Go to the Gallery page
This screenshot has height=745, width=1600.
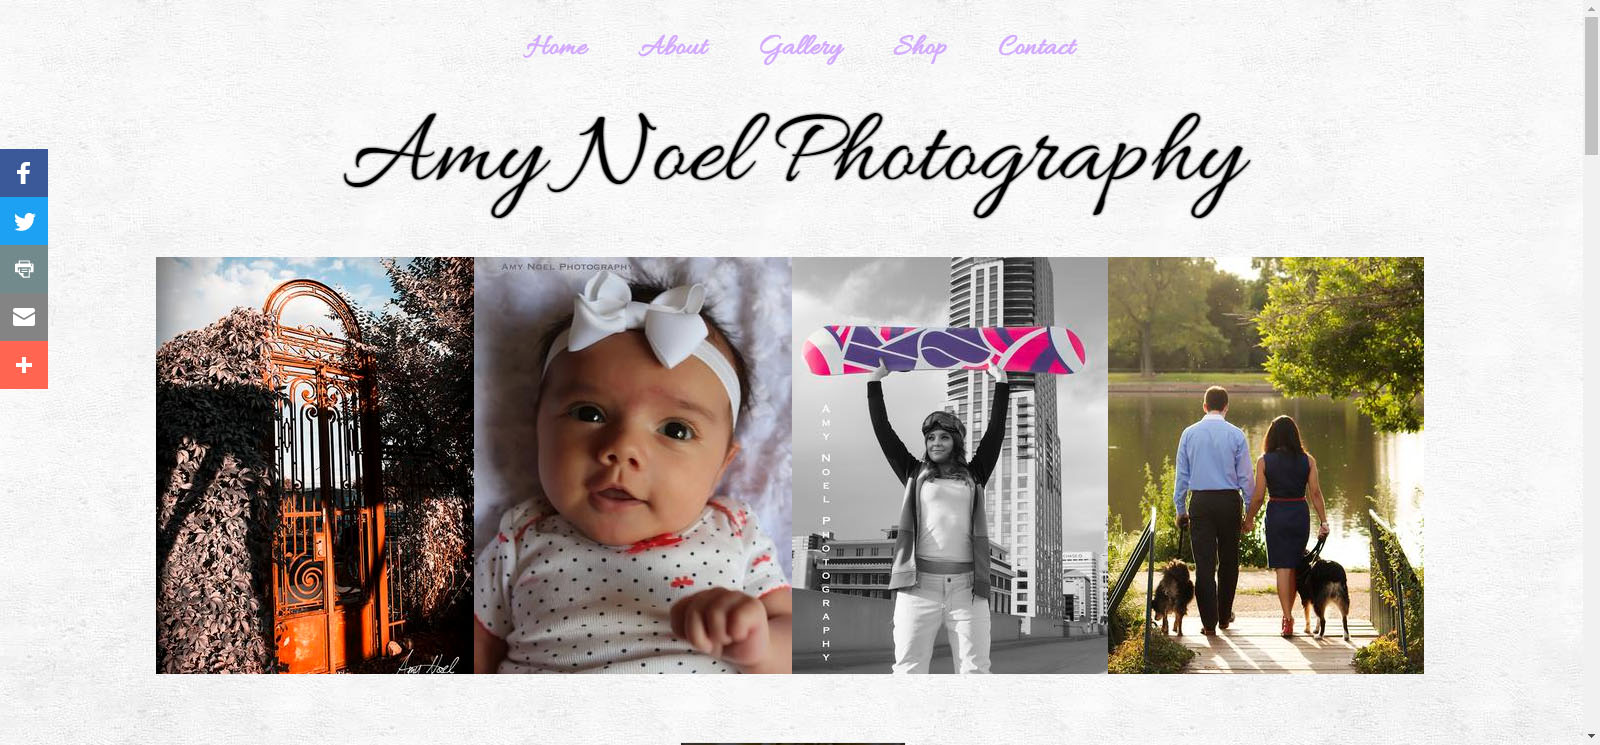pos(801,48)
